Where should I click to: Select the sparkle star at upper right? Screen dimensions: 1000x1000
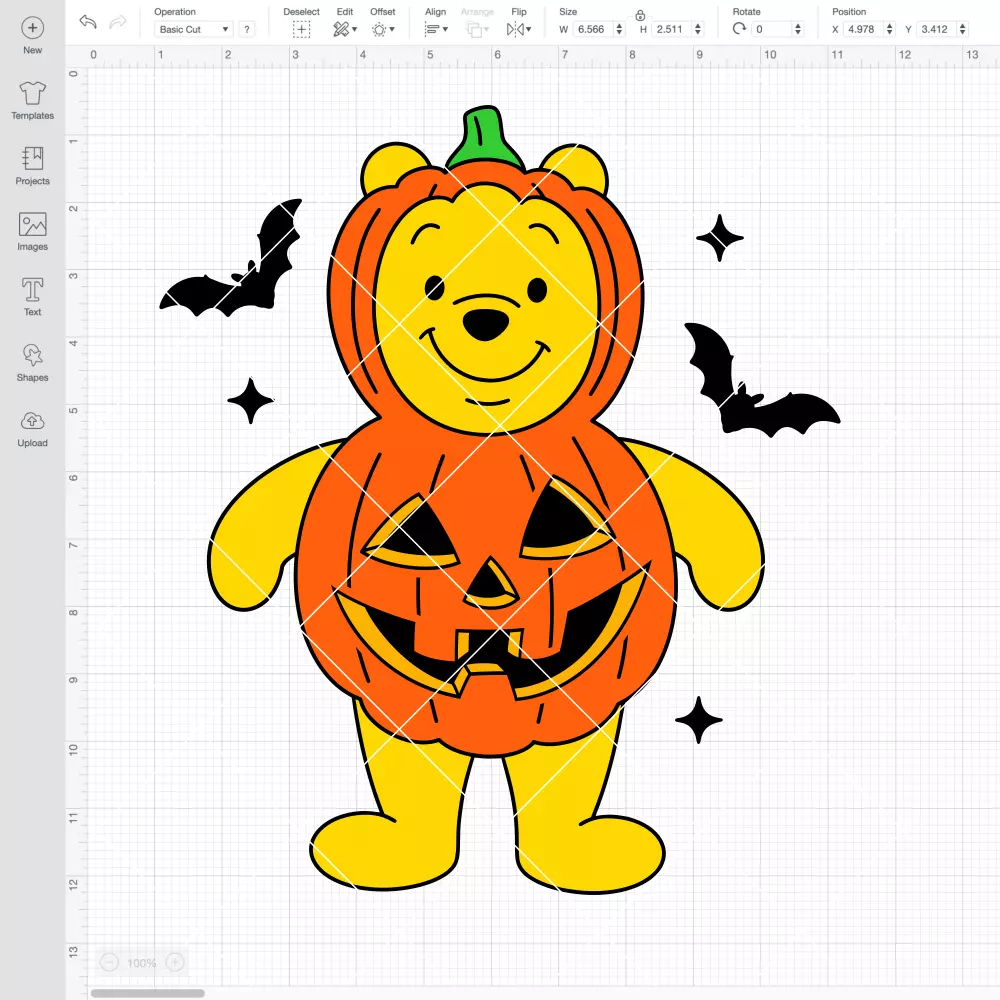click(x=720, y=238)
